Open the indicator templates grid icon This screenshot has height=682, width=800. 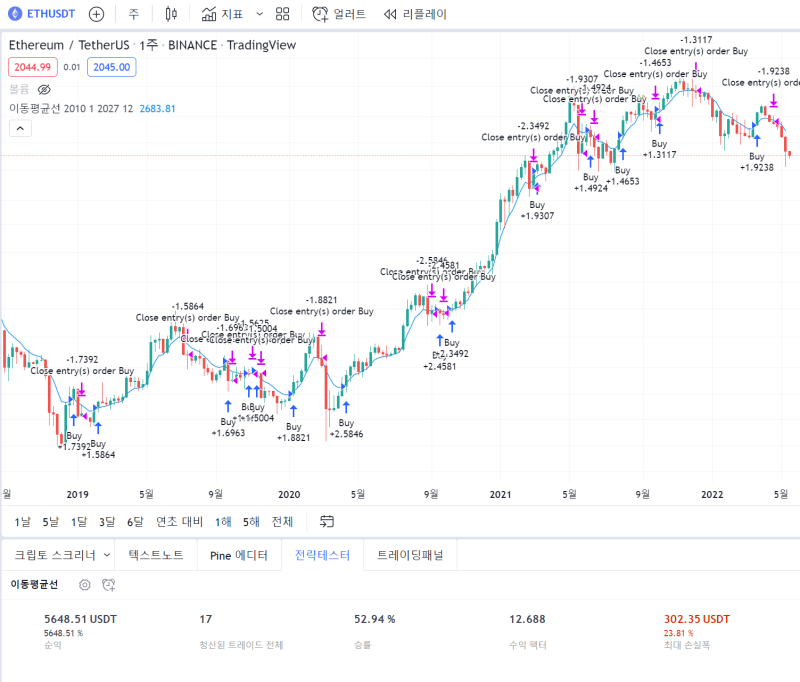click(282, 14)
